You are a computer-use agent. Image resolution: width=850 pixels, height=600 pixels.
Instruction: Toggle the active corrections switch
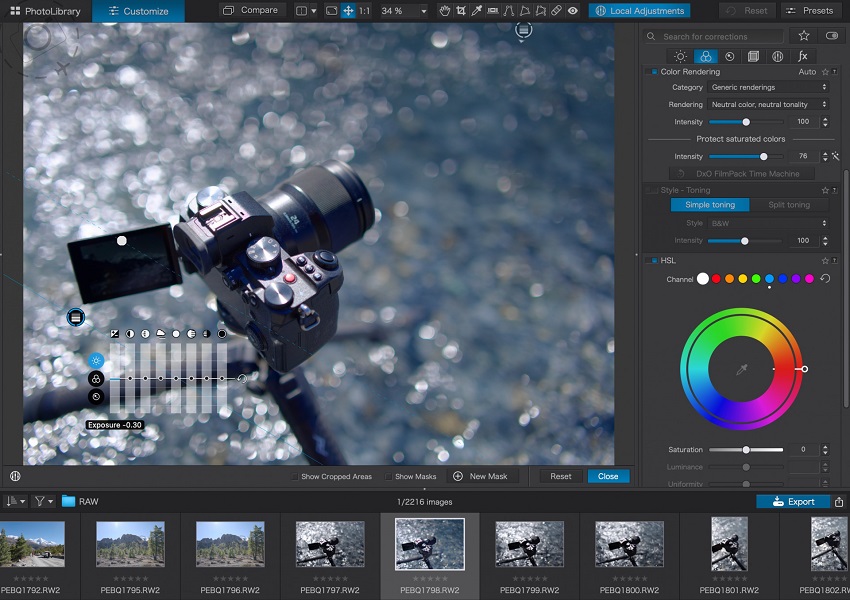[x=832, y=36]
